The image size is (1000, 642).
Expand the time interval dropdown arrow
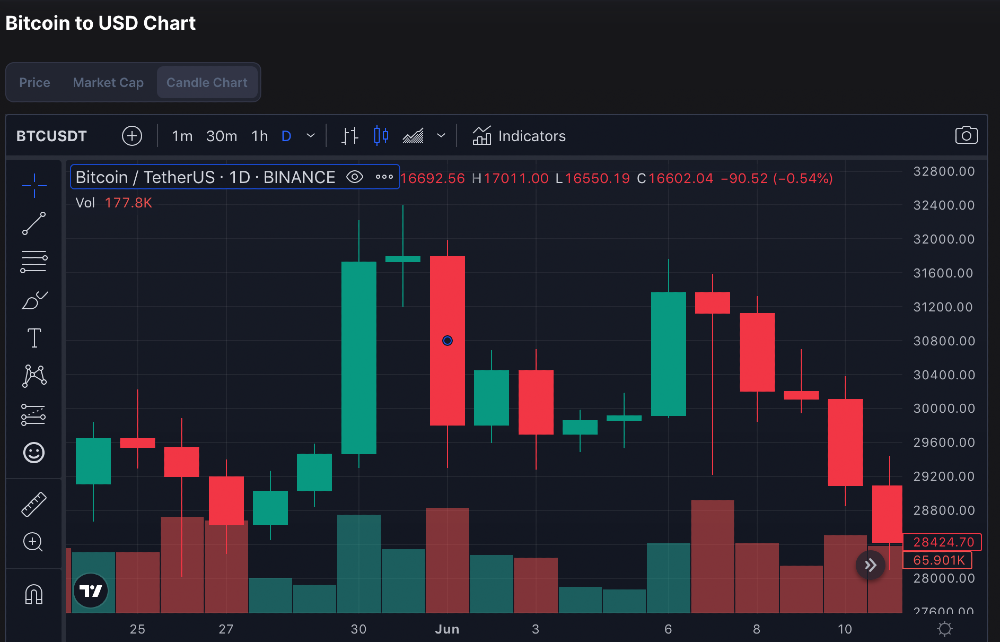[x=311, y=136]
